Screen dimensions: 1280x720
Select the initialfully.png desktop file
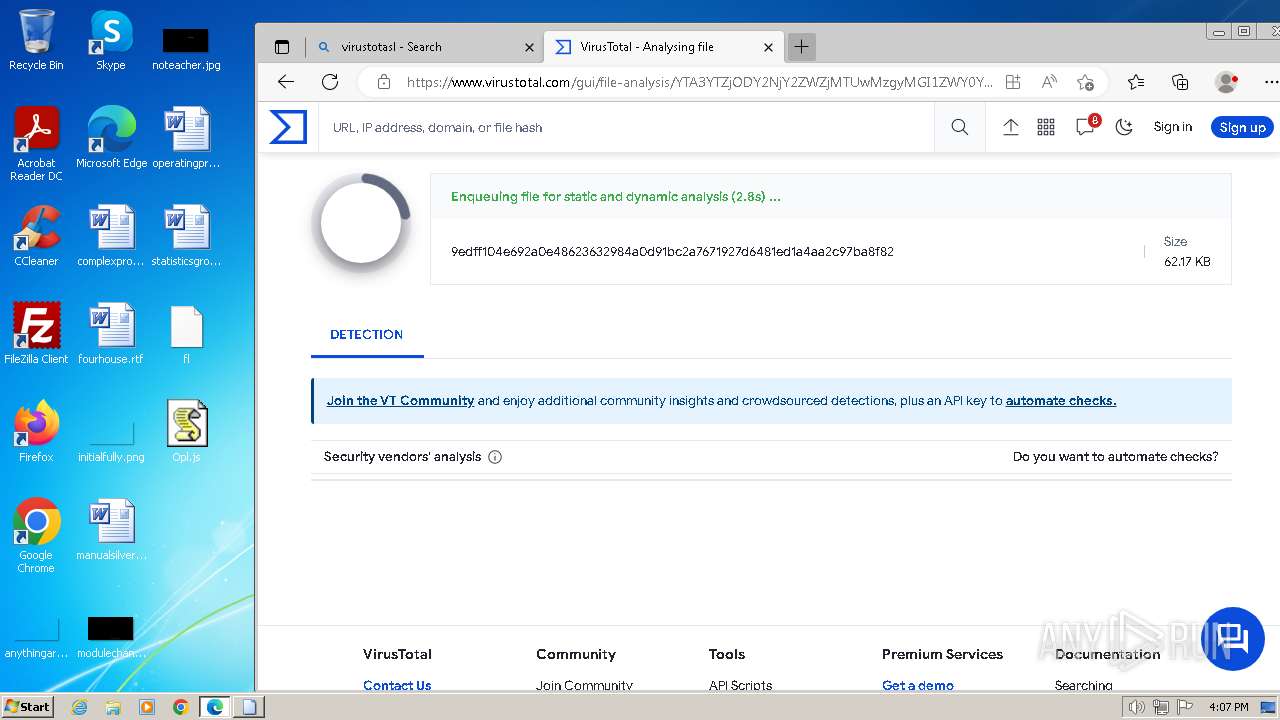(111, 442)
